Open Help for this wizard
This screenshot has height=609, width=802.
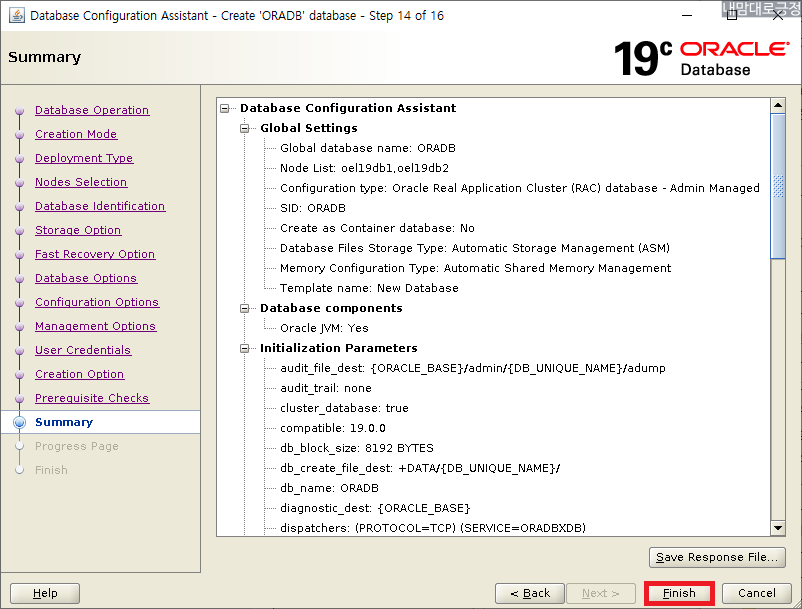pos(45,593)
